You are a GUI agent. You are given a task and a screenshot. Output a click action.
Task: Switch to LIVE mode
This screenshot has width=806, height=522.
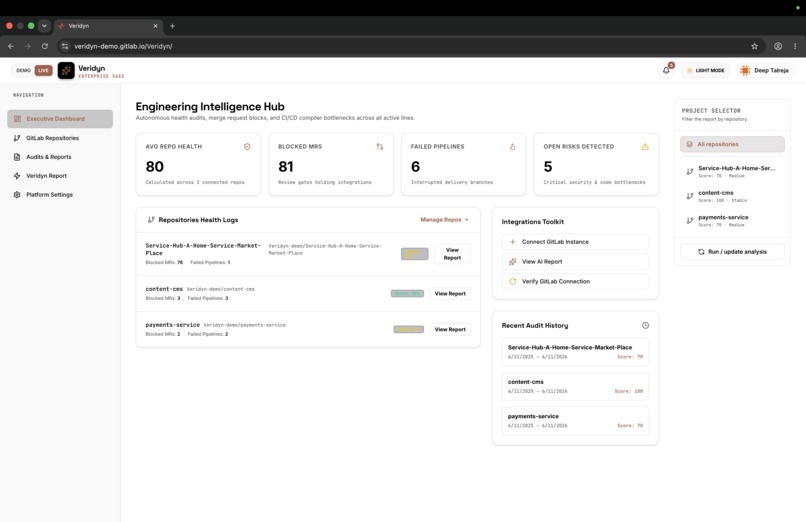43,70
